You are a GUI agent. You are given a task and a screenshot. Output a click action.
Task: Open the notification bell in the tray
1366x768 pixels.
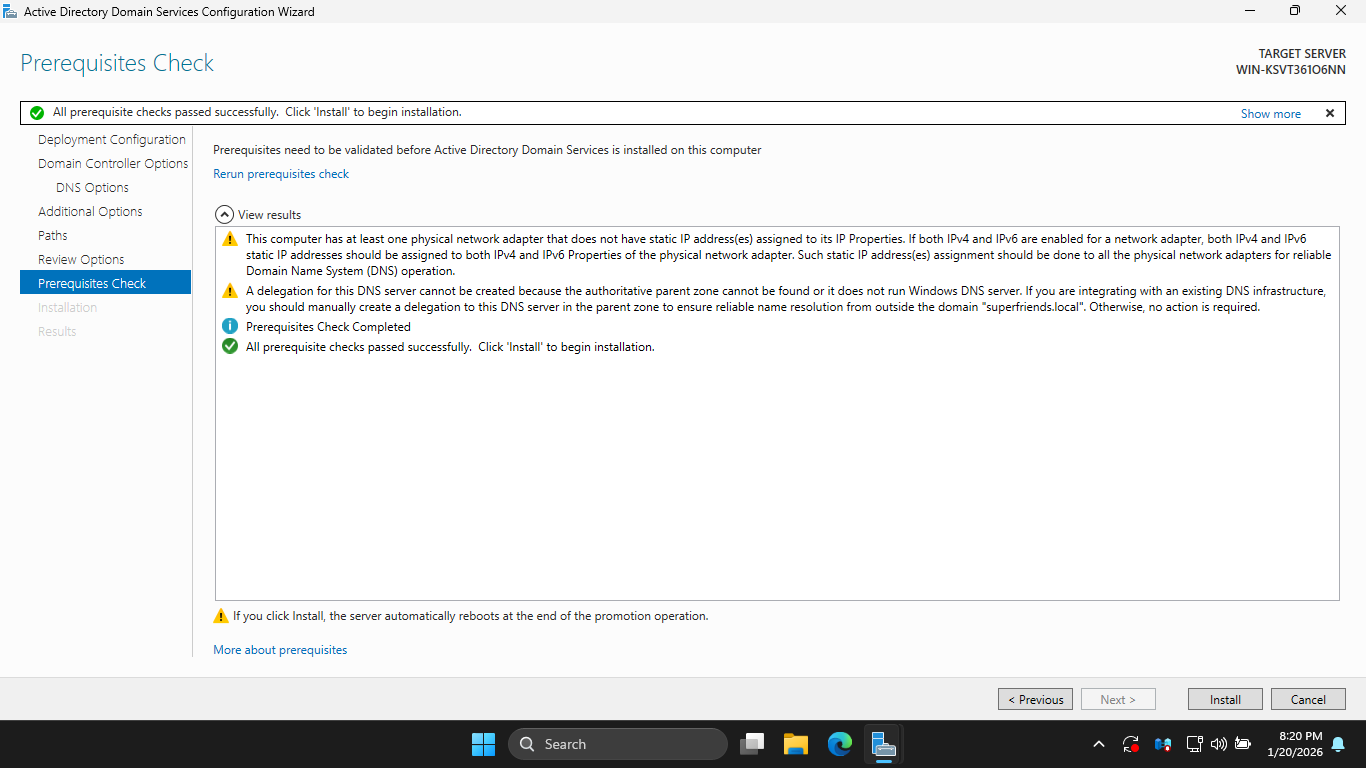click(x=1338, y=744)
